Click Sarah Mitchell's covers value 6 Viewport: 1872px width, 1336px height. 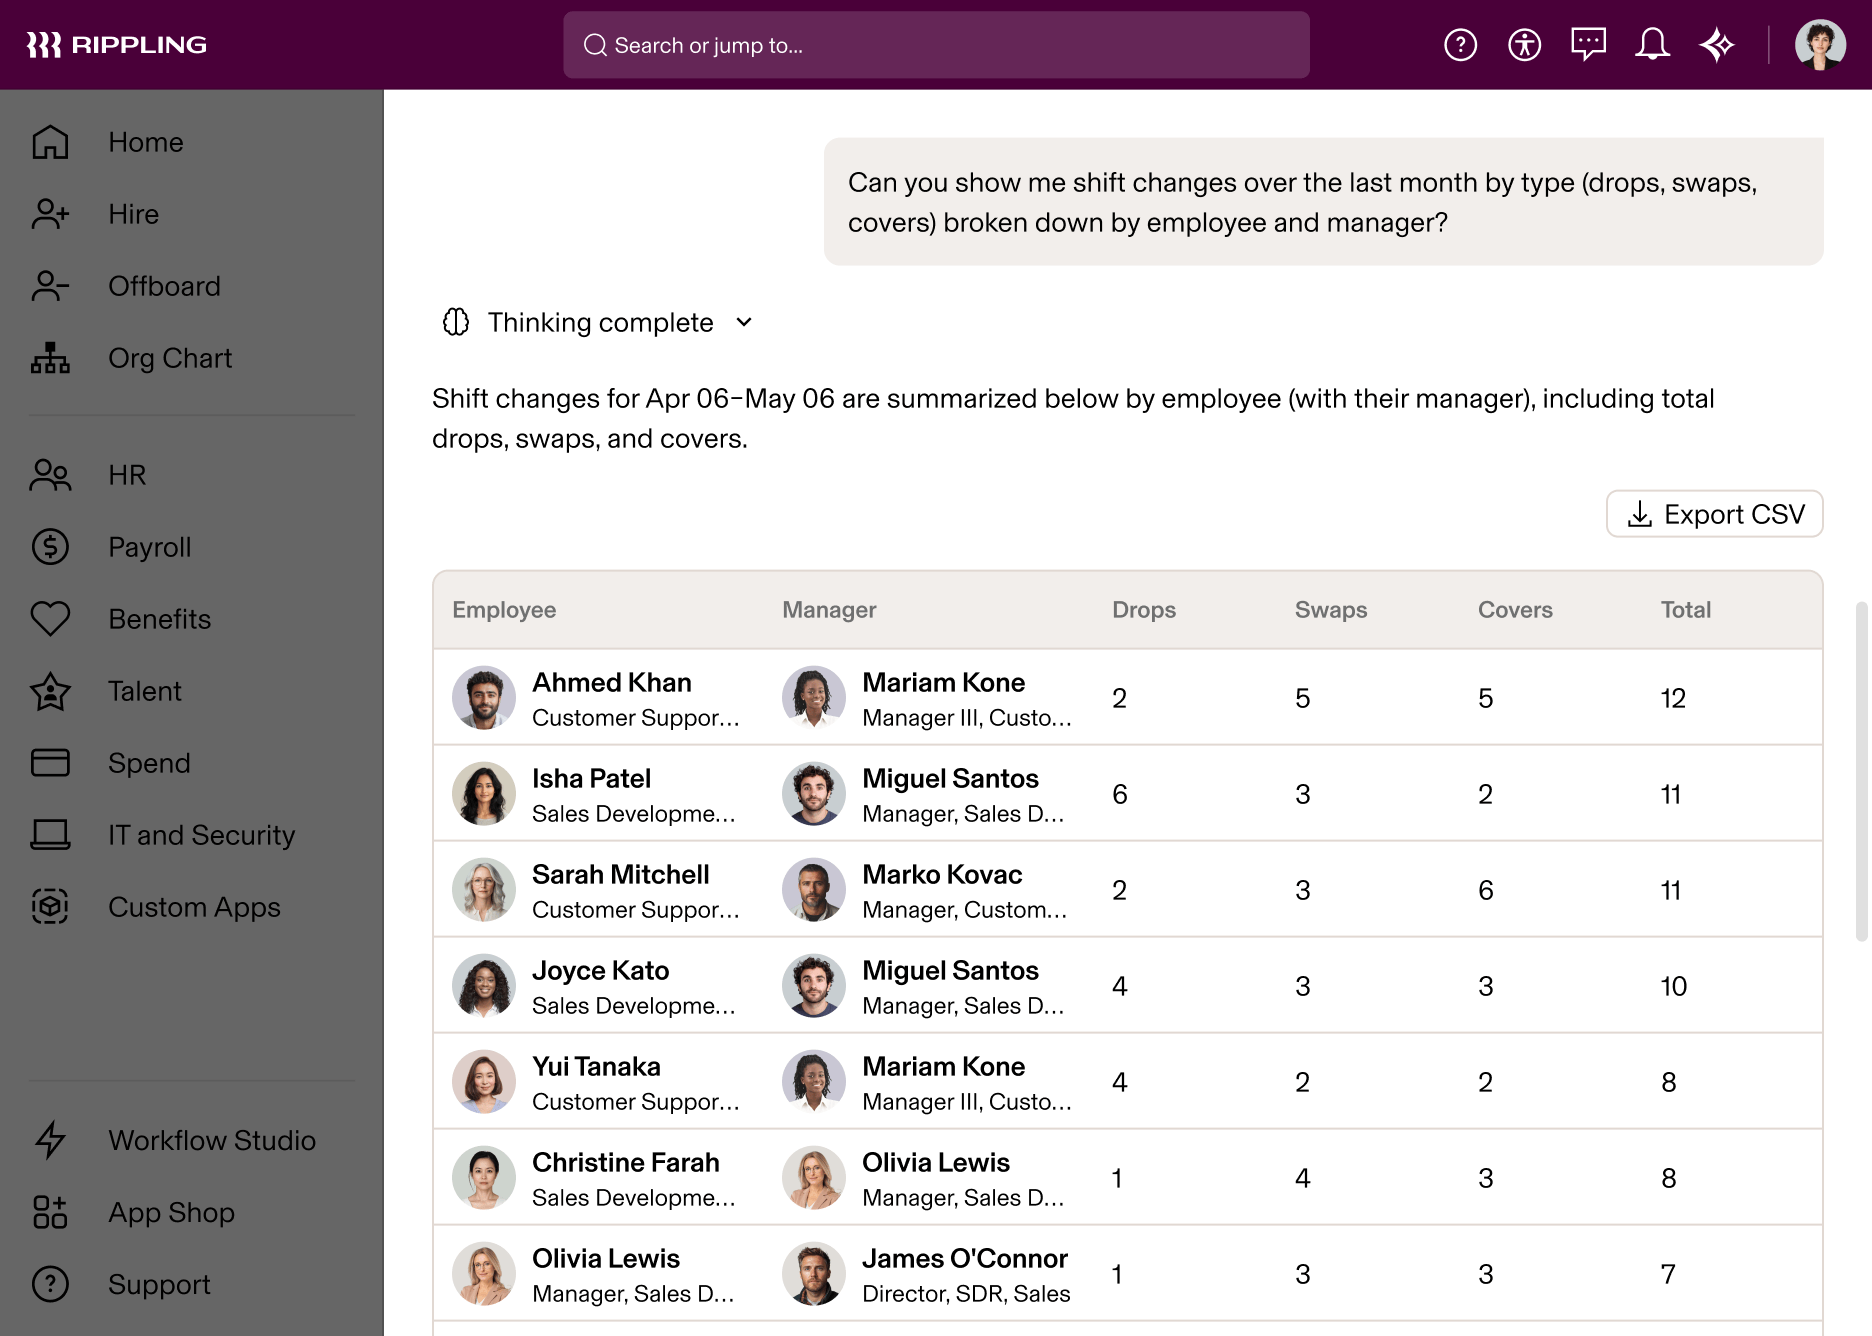pos(1486,890)
